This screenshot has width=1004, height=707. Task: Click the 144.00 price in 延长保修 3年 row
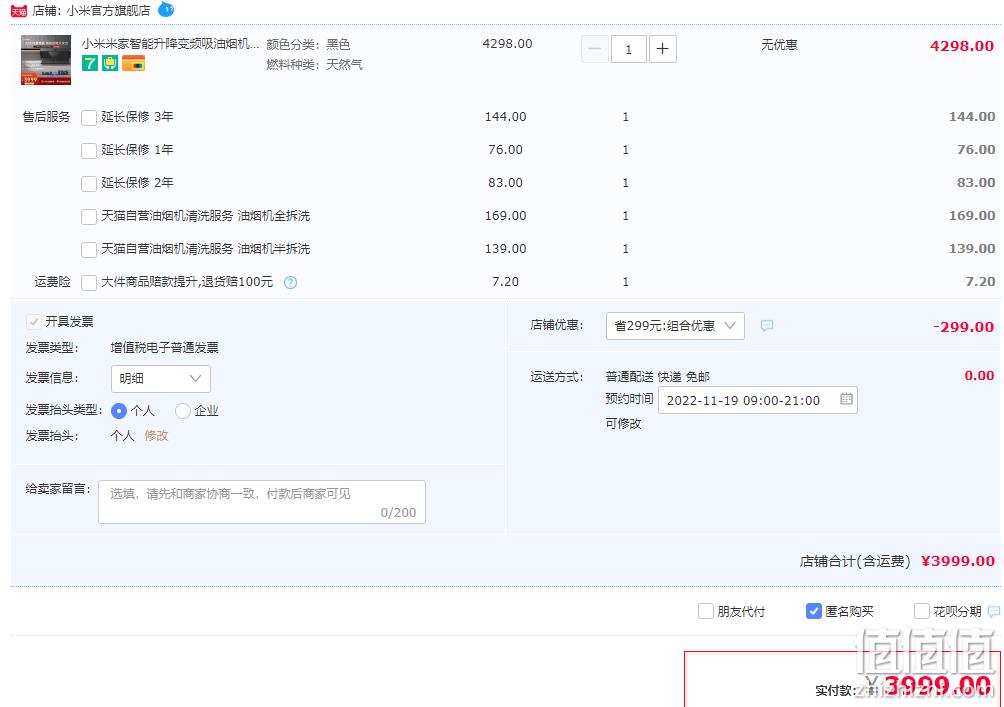coord(505,117)
